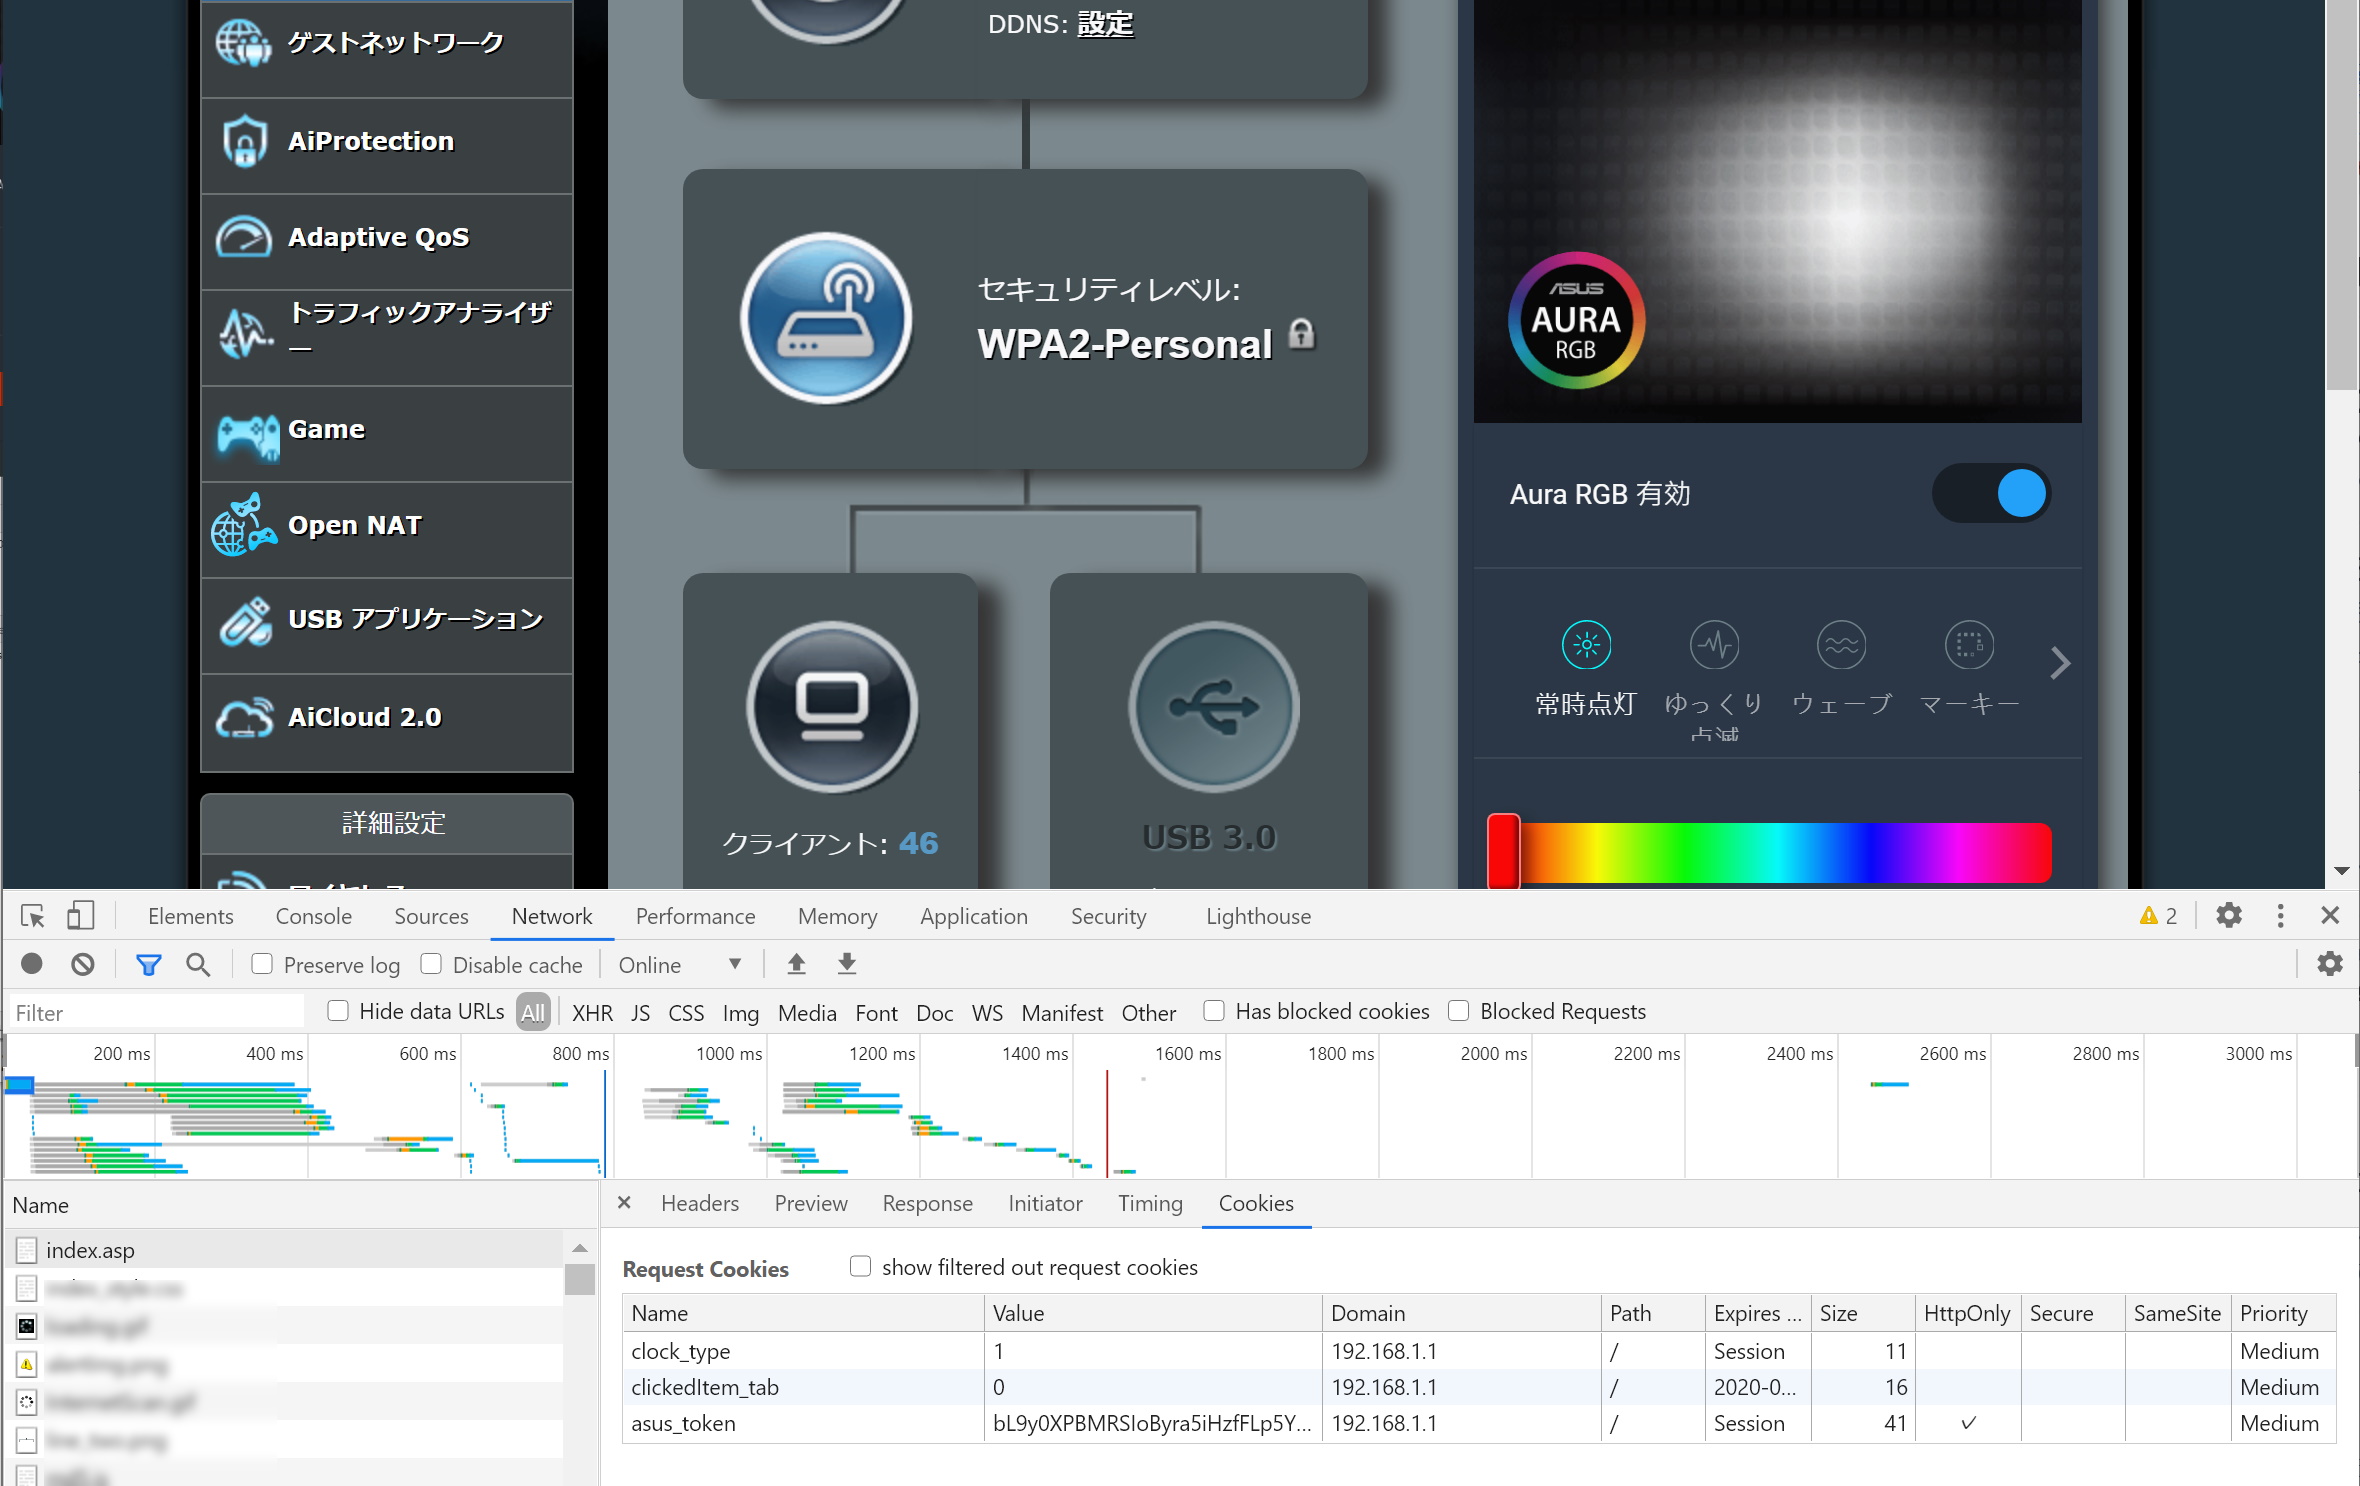
Task: Select the wave lighting effect icon
Action: [x=1841, y=646]
